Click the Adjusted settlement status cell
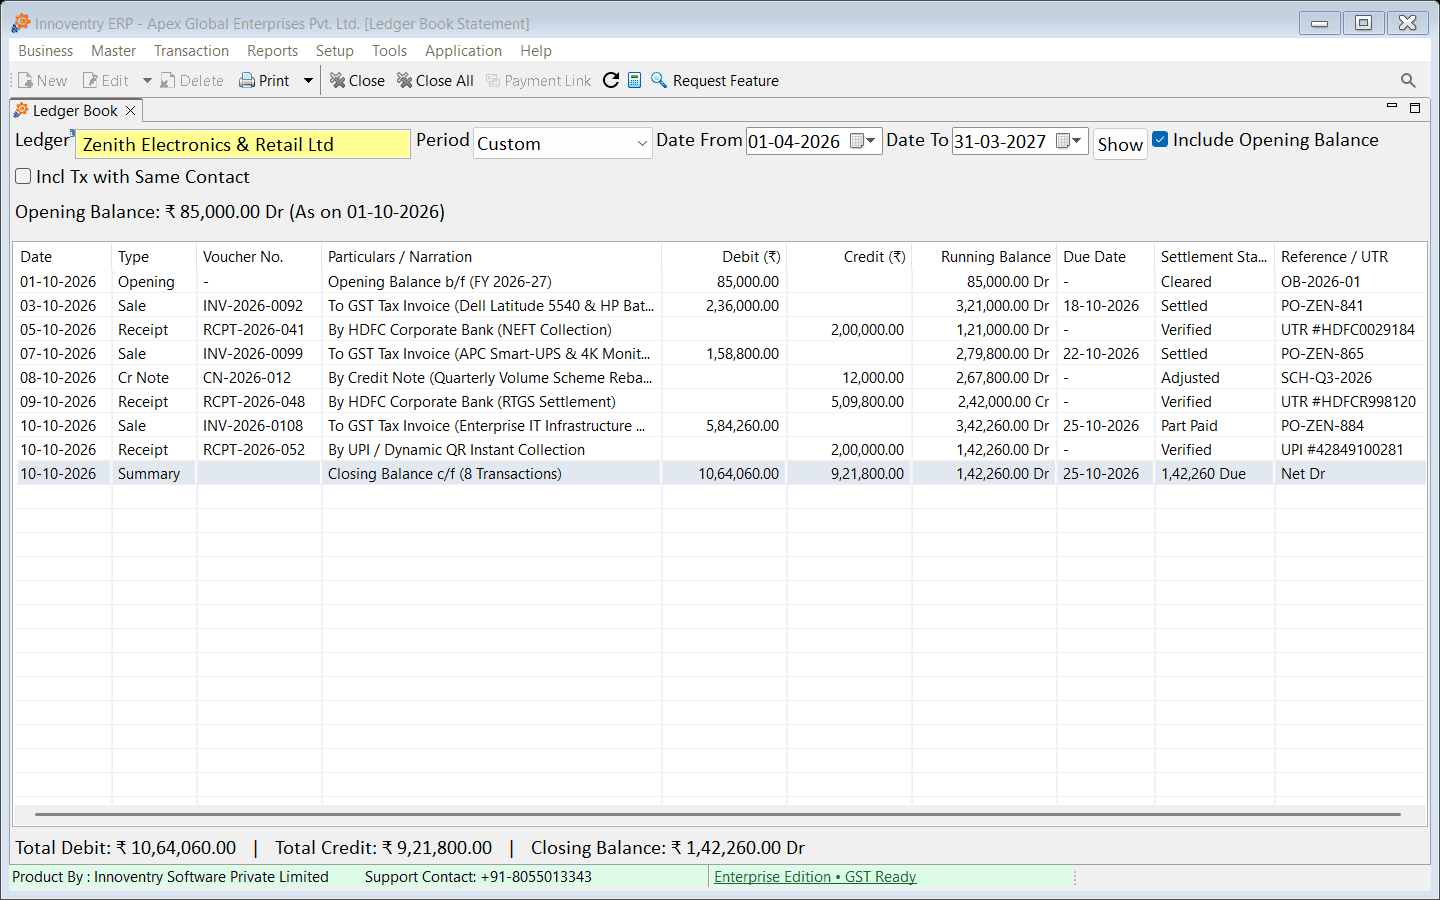Screen dimensions: 1440x900 pos(1214,378)
